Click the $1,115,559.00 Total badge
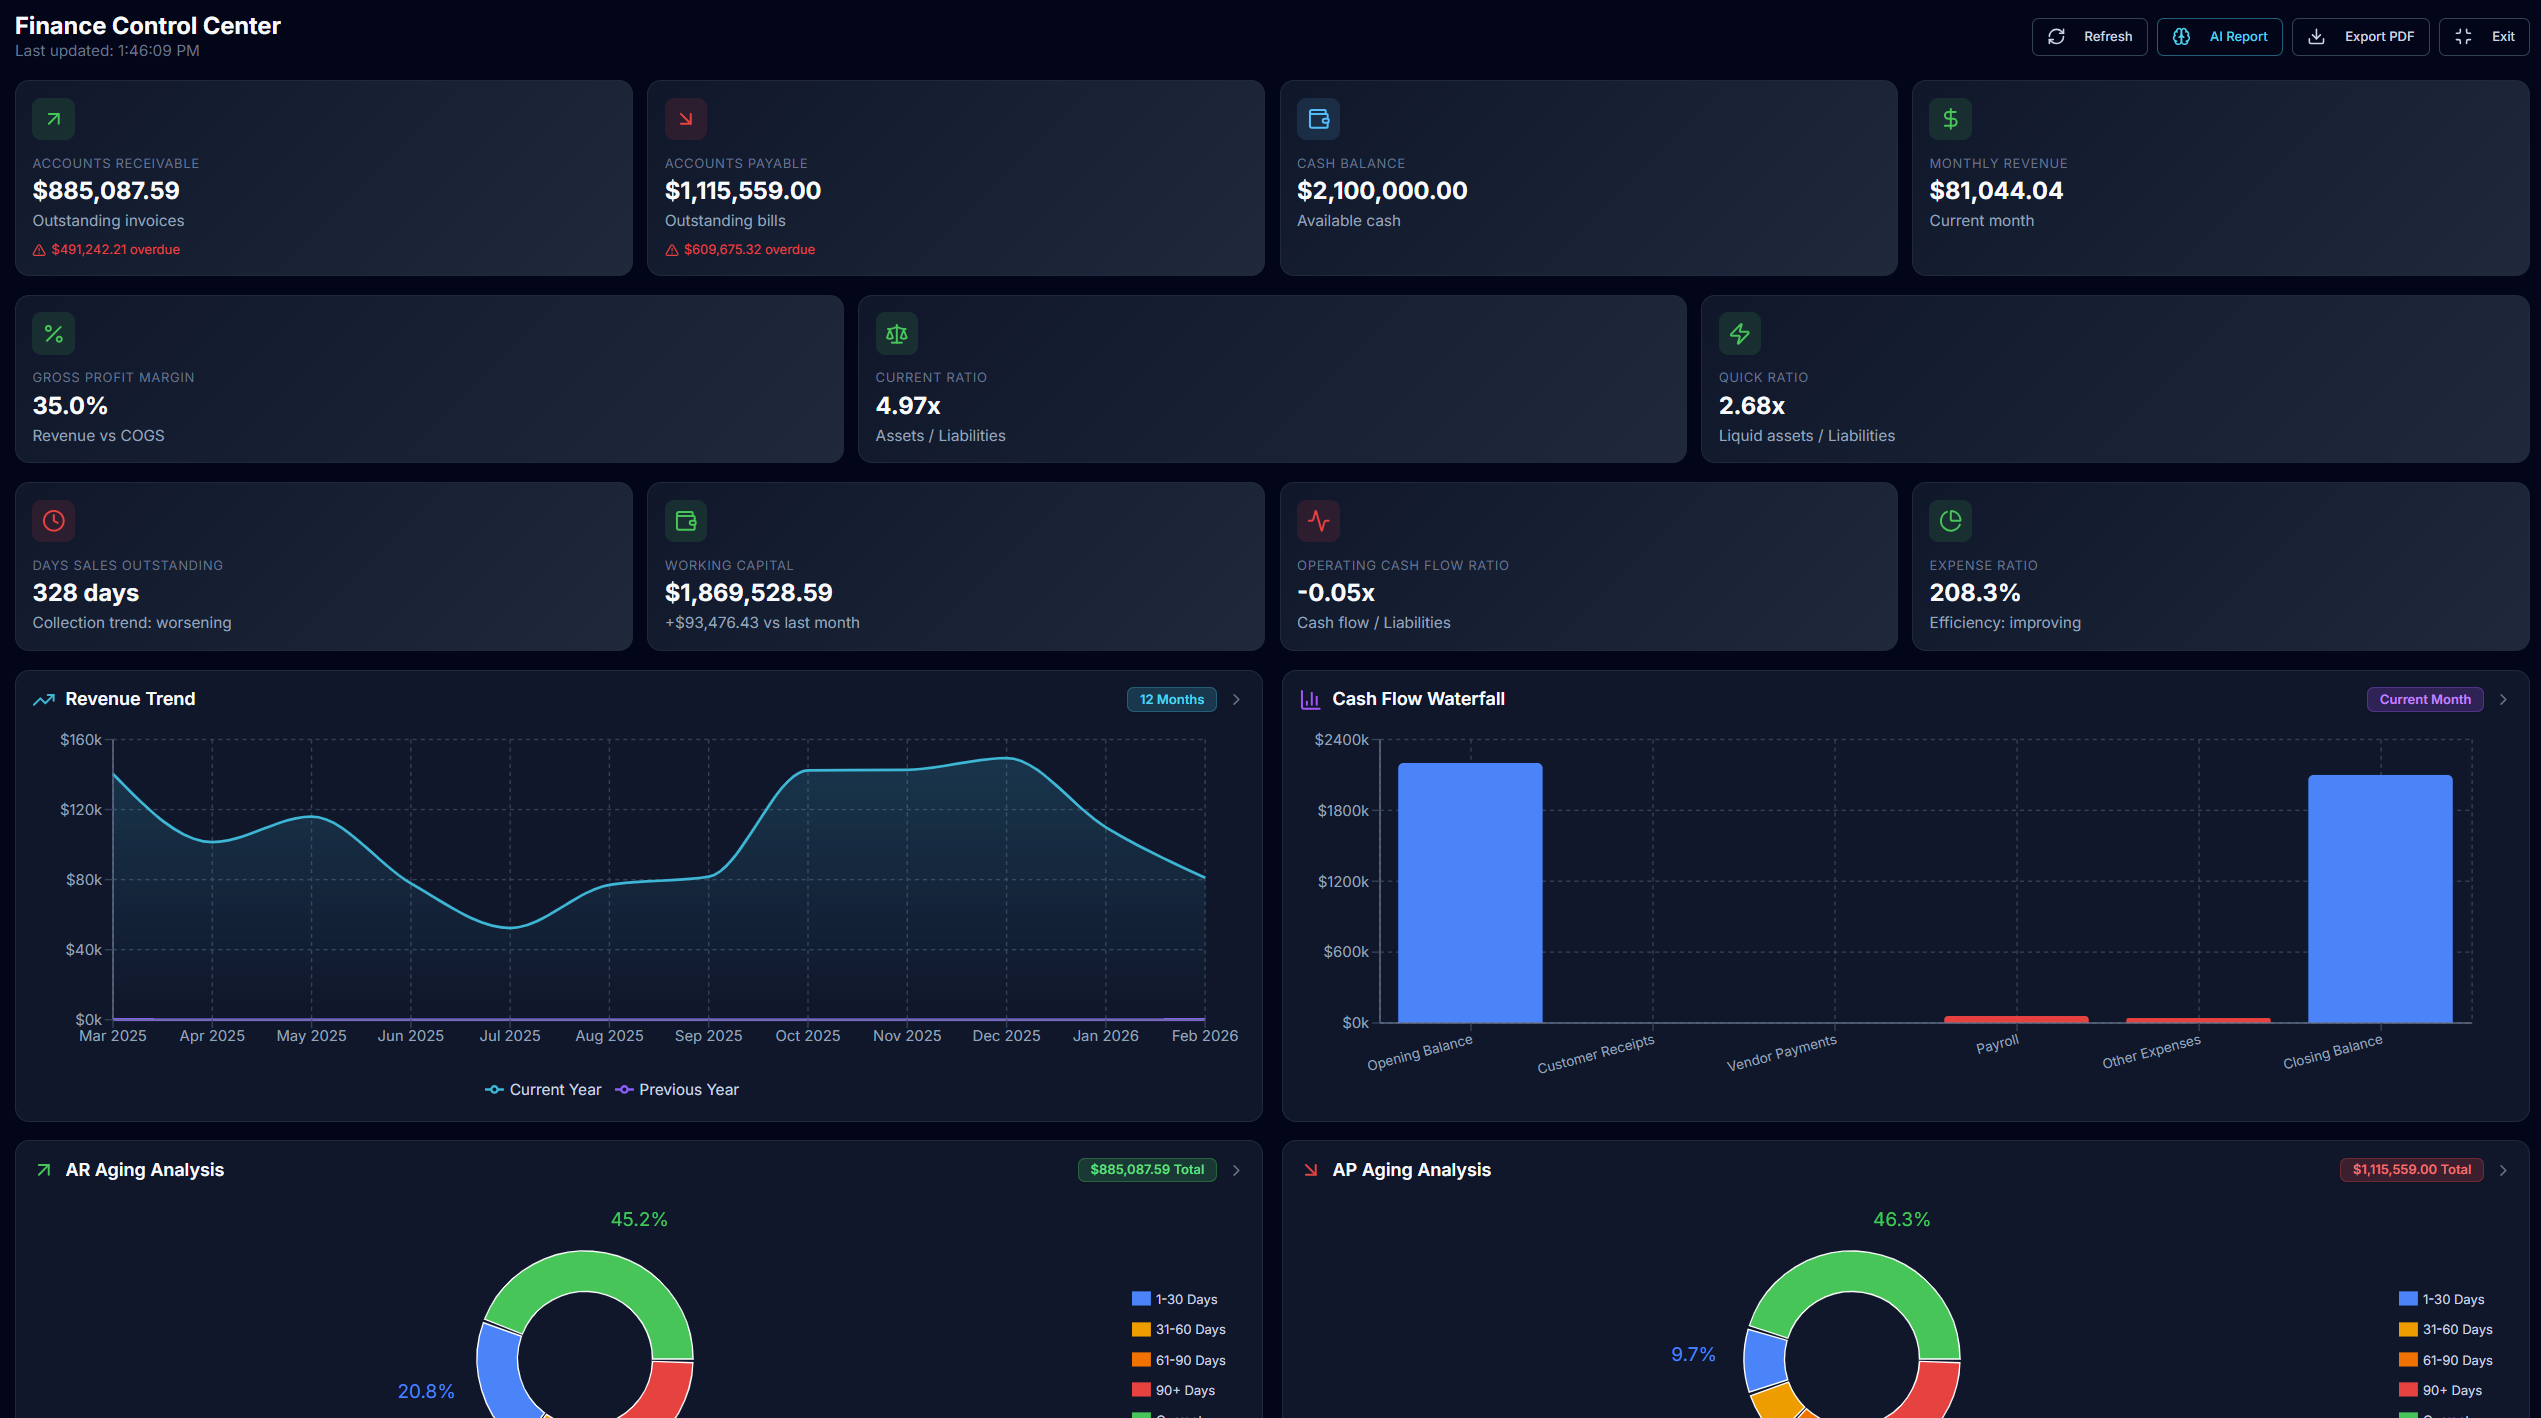The width and height of the screenshot is (2541, 1418). (x=2411, y=1170)
